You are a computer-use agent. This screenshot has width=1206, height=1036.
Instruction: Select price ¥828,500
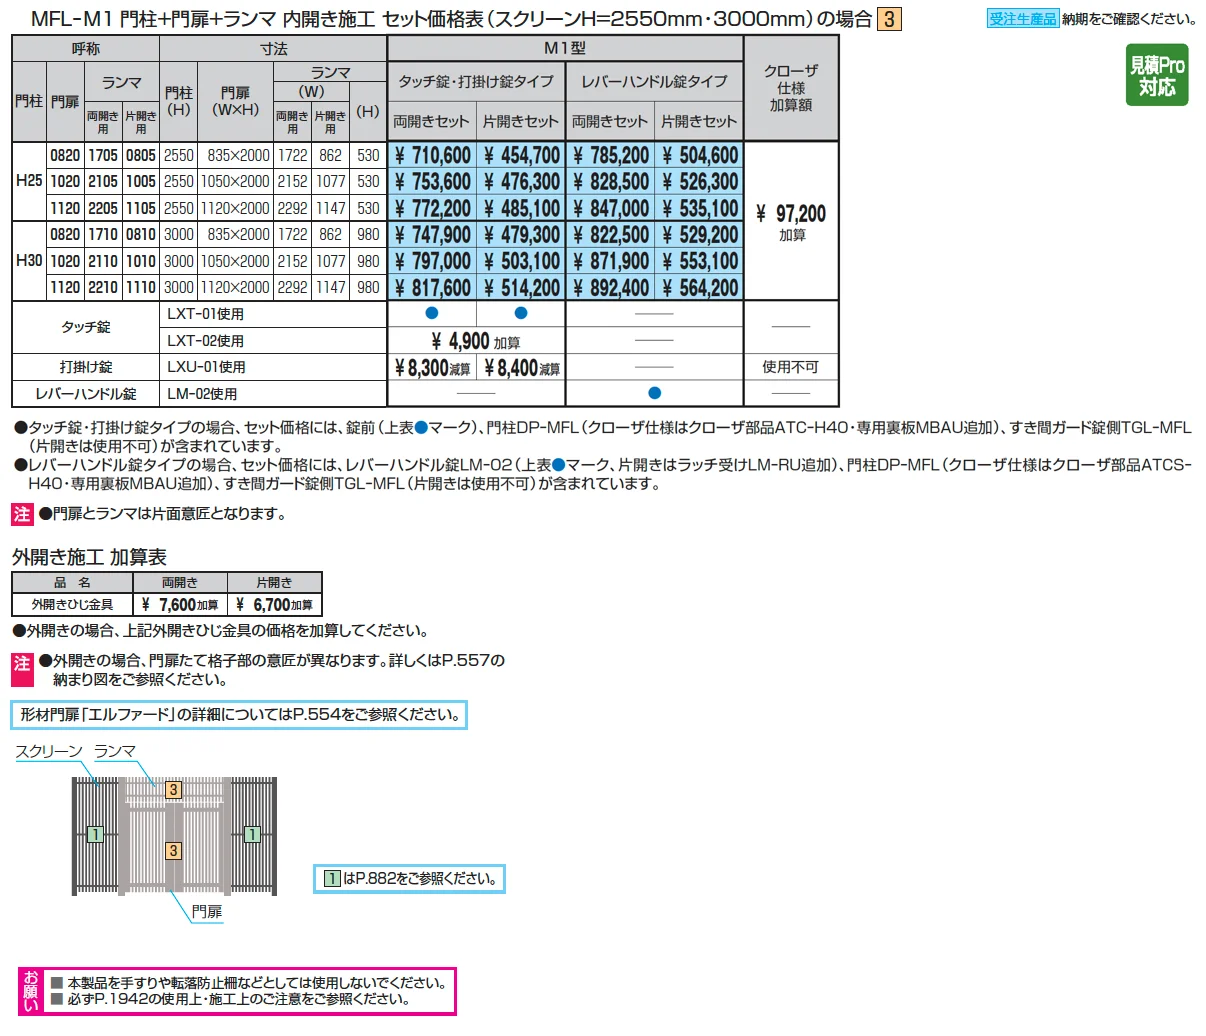click(x=611, y=181)
